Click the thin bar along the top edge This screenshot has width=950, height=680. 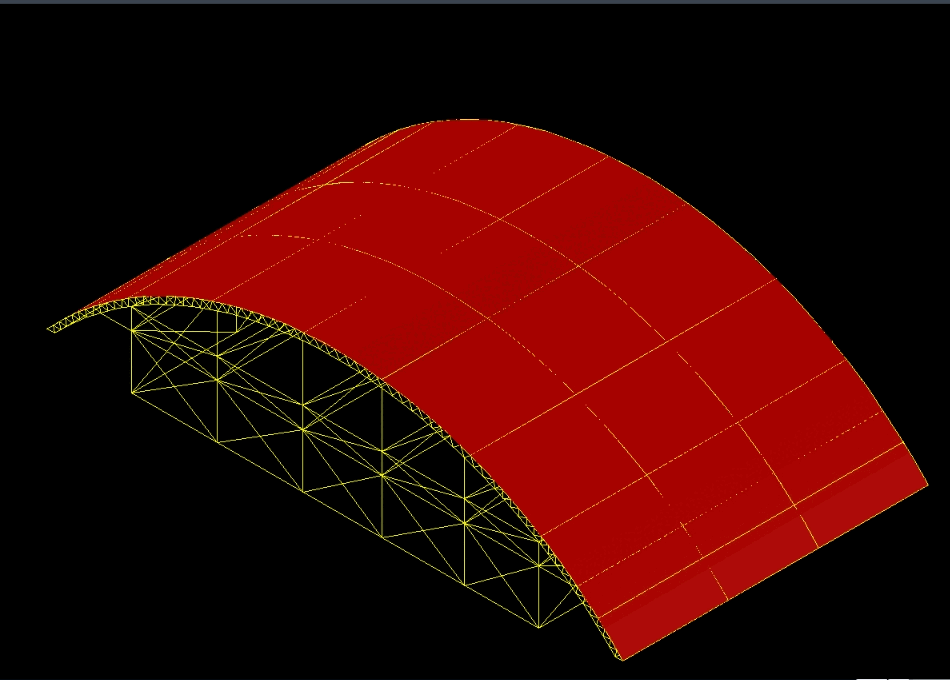[x=475, y=4]
